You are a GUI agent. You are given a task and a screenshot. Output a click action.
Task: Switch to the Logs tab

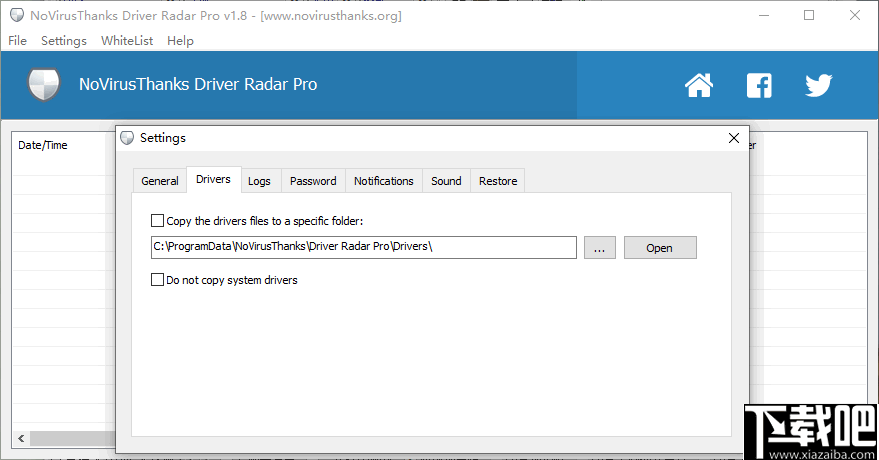tap(260, 181)
